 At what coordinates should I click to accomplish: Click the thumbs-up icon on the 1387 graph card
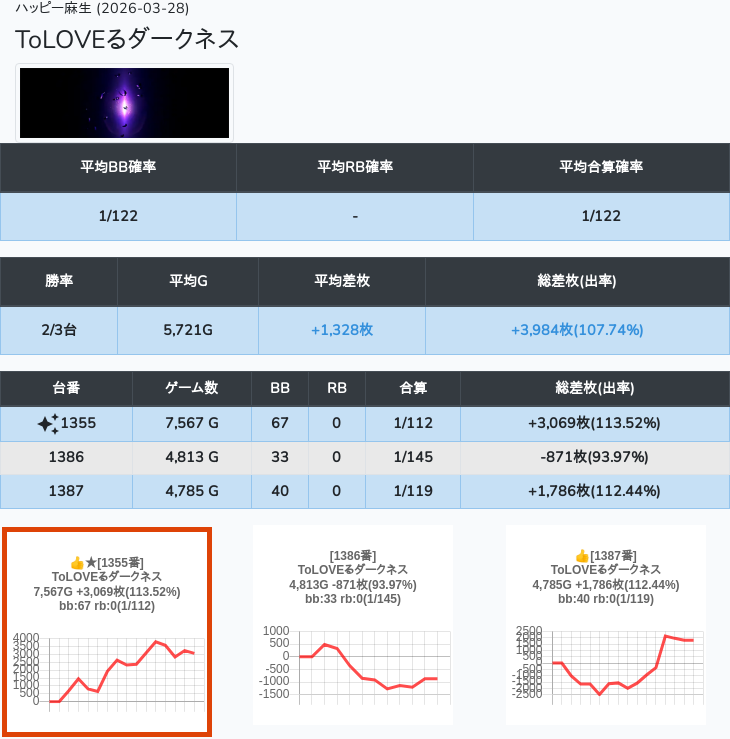(582, 556)
